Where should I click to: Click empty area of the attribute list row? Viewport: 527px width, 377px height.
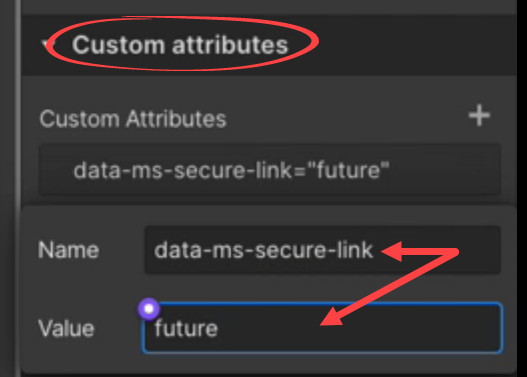(x=444, y=170)
